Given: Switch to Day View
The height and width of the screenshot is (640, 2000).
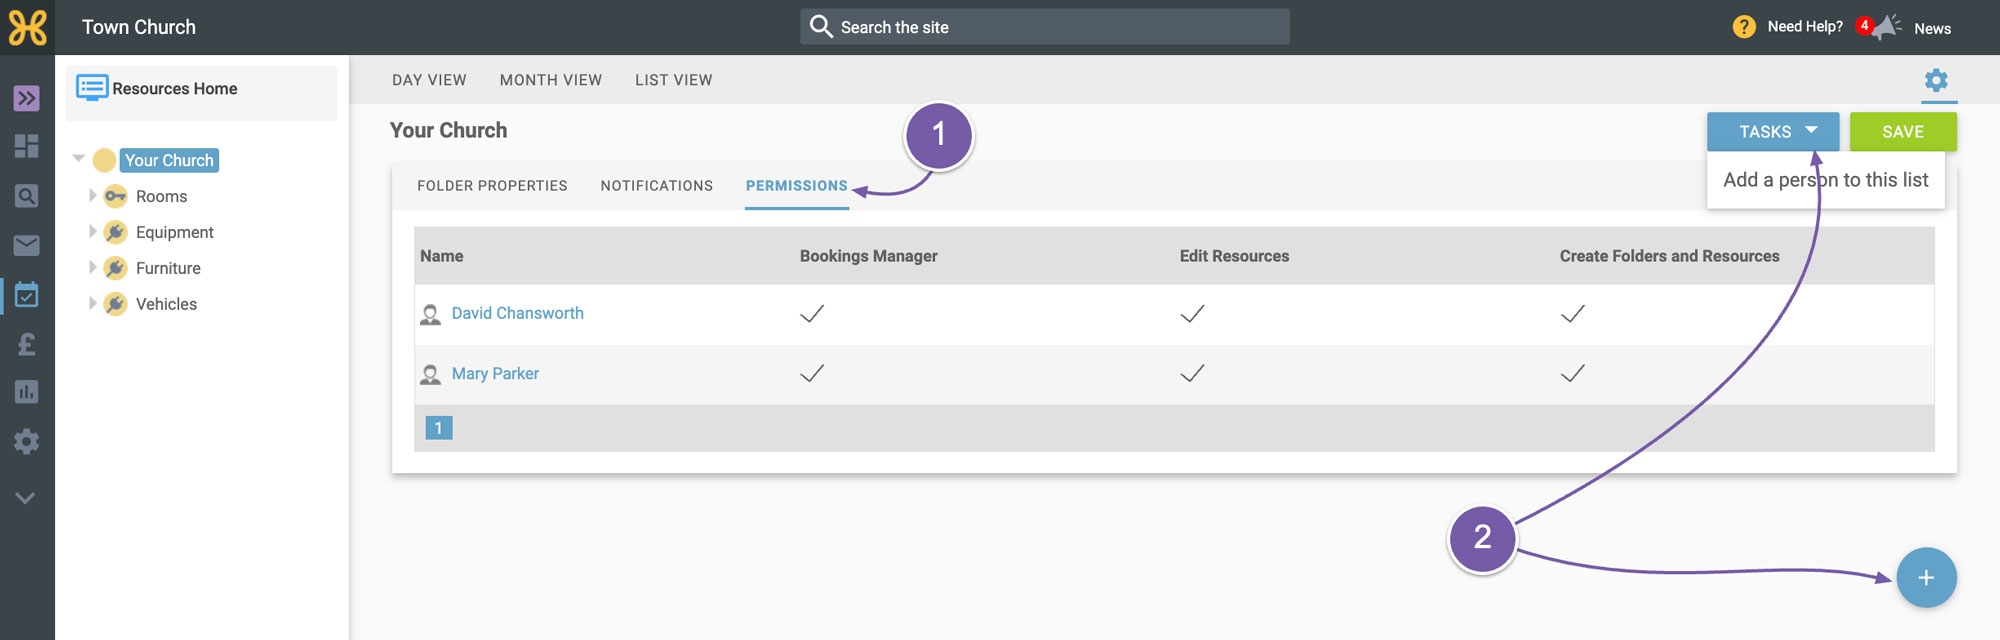Looking at the screenshot, I should coord(429,80).
